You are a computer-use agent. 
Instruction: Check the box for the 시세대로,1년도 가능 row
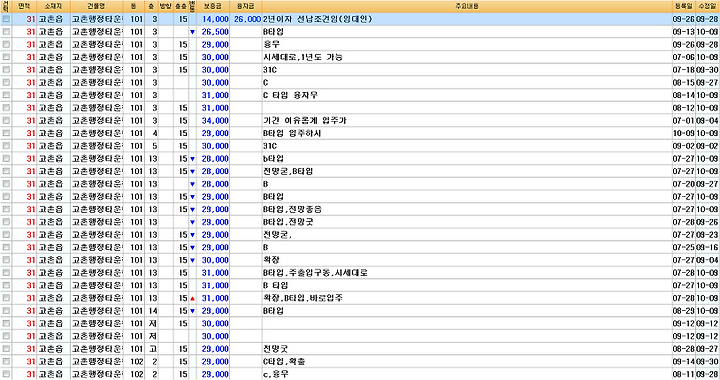tap(6, 57)
